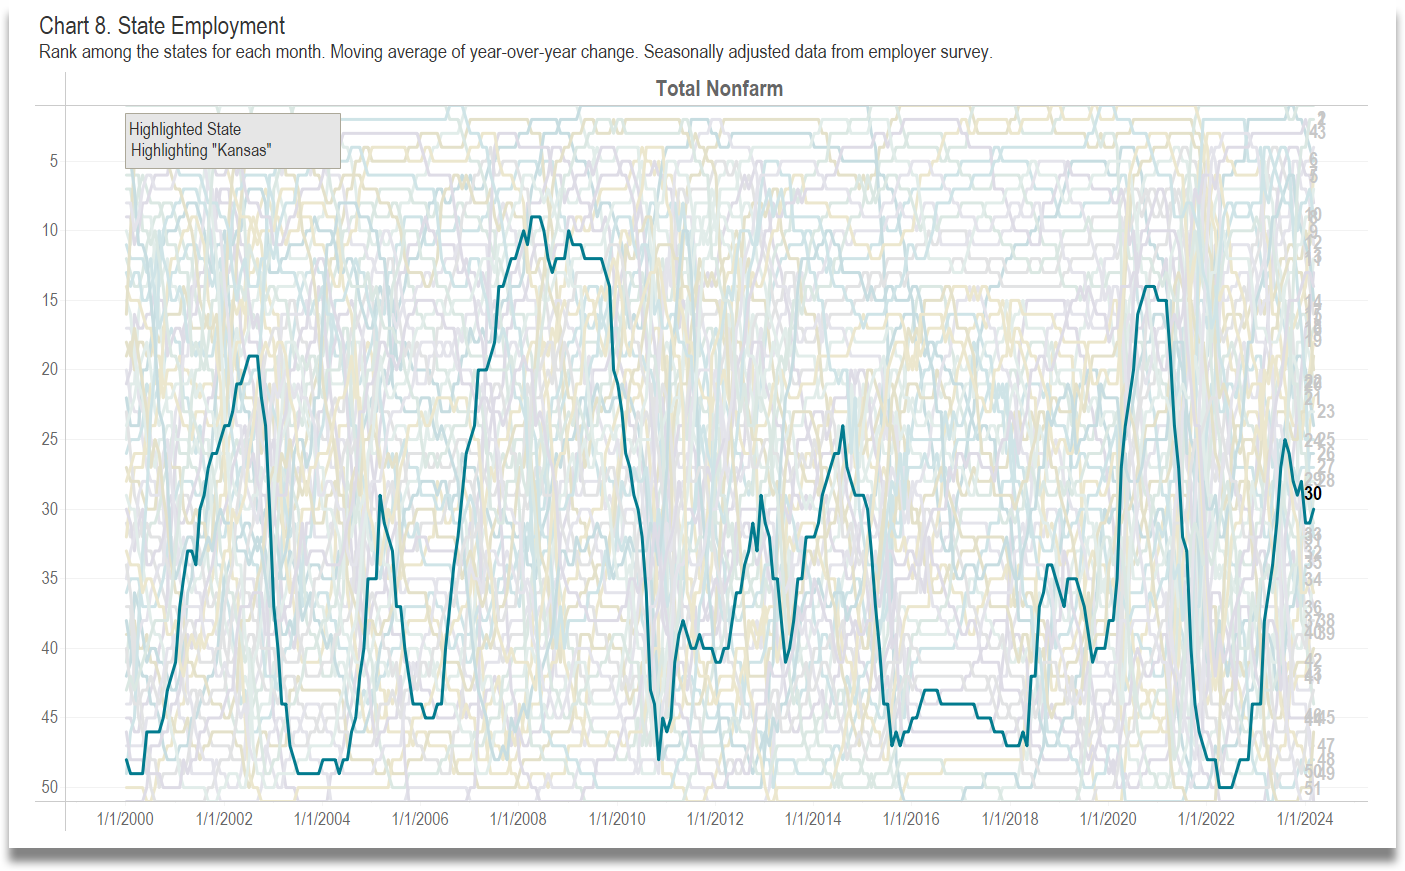Click y-axis tick label 15
Screen dimensions: 1405x871
pos(50,300)
